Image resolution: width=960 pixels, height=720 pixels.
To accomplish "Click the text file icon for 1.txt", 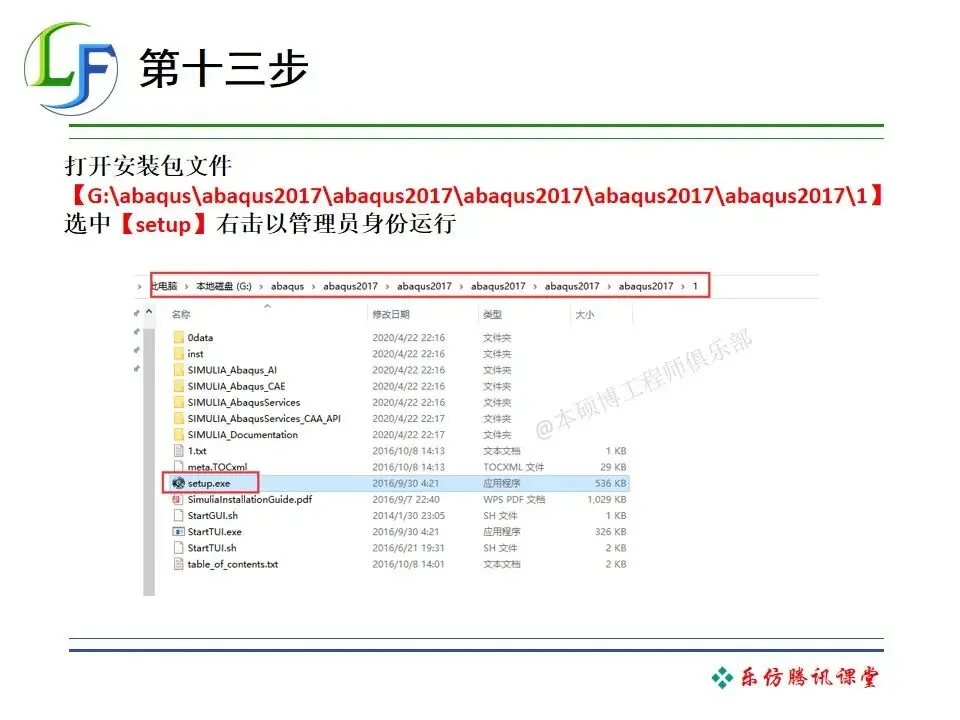I will click(x=178, y=451).
